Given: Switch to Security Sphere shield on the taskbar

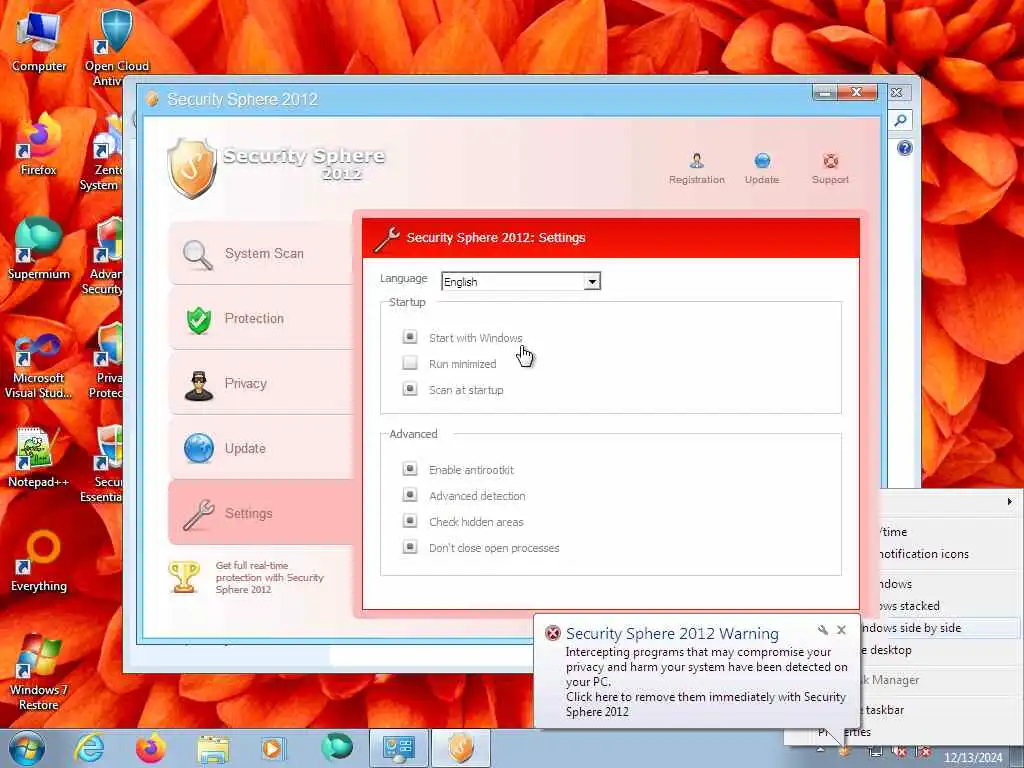Looking at the screenshot, I should (x=460, y=748).
